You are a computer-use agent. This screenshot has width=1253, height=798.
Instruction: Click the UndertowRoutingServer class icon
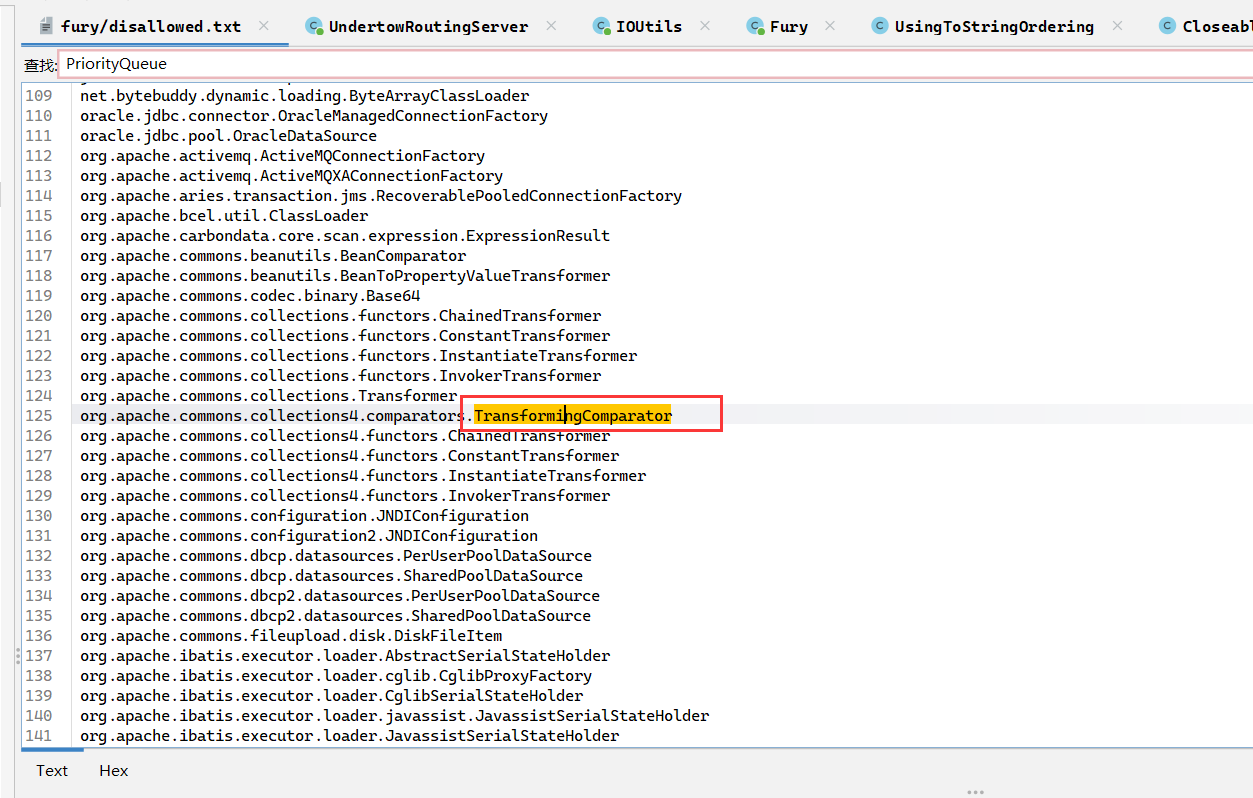pos(314,27)
